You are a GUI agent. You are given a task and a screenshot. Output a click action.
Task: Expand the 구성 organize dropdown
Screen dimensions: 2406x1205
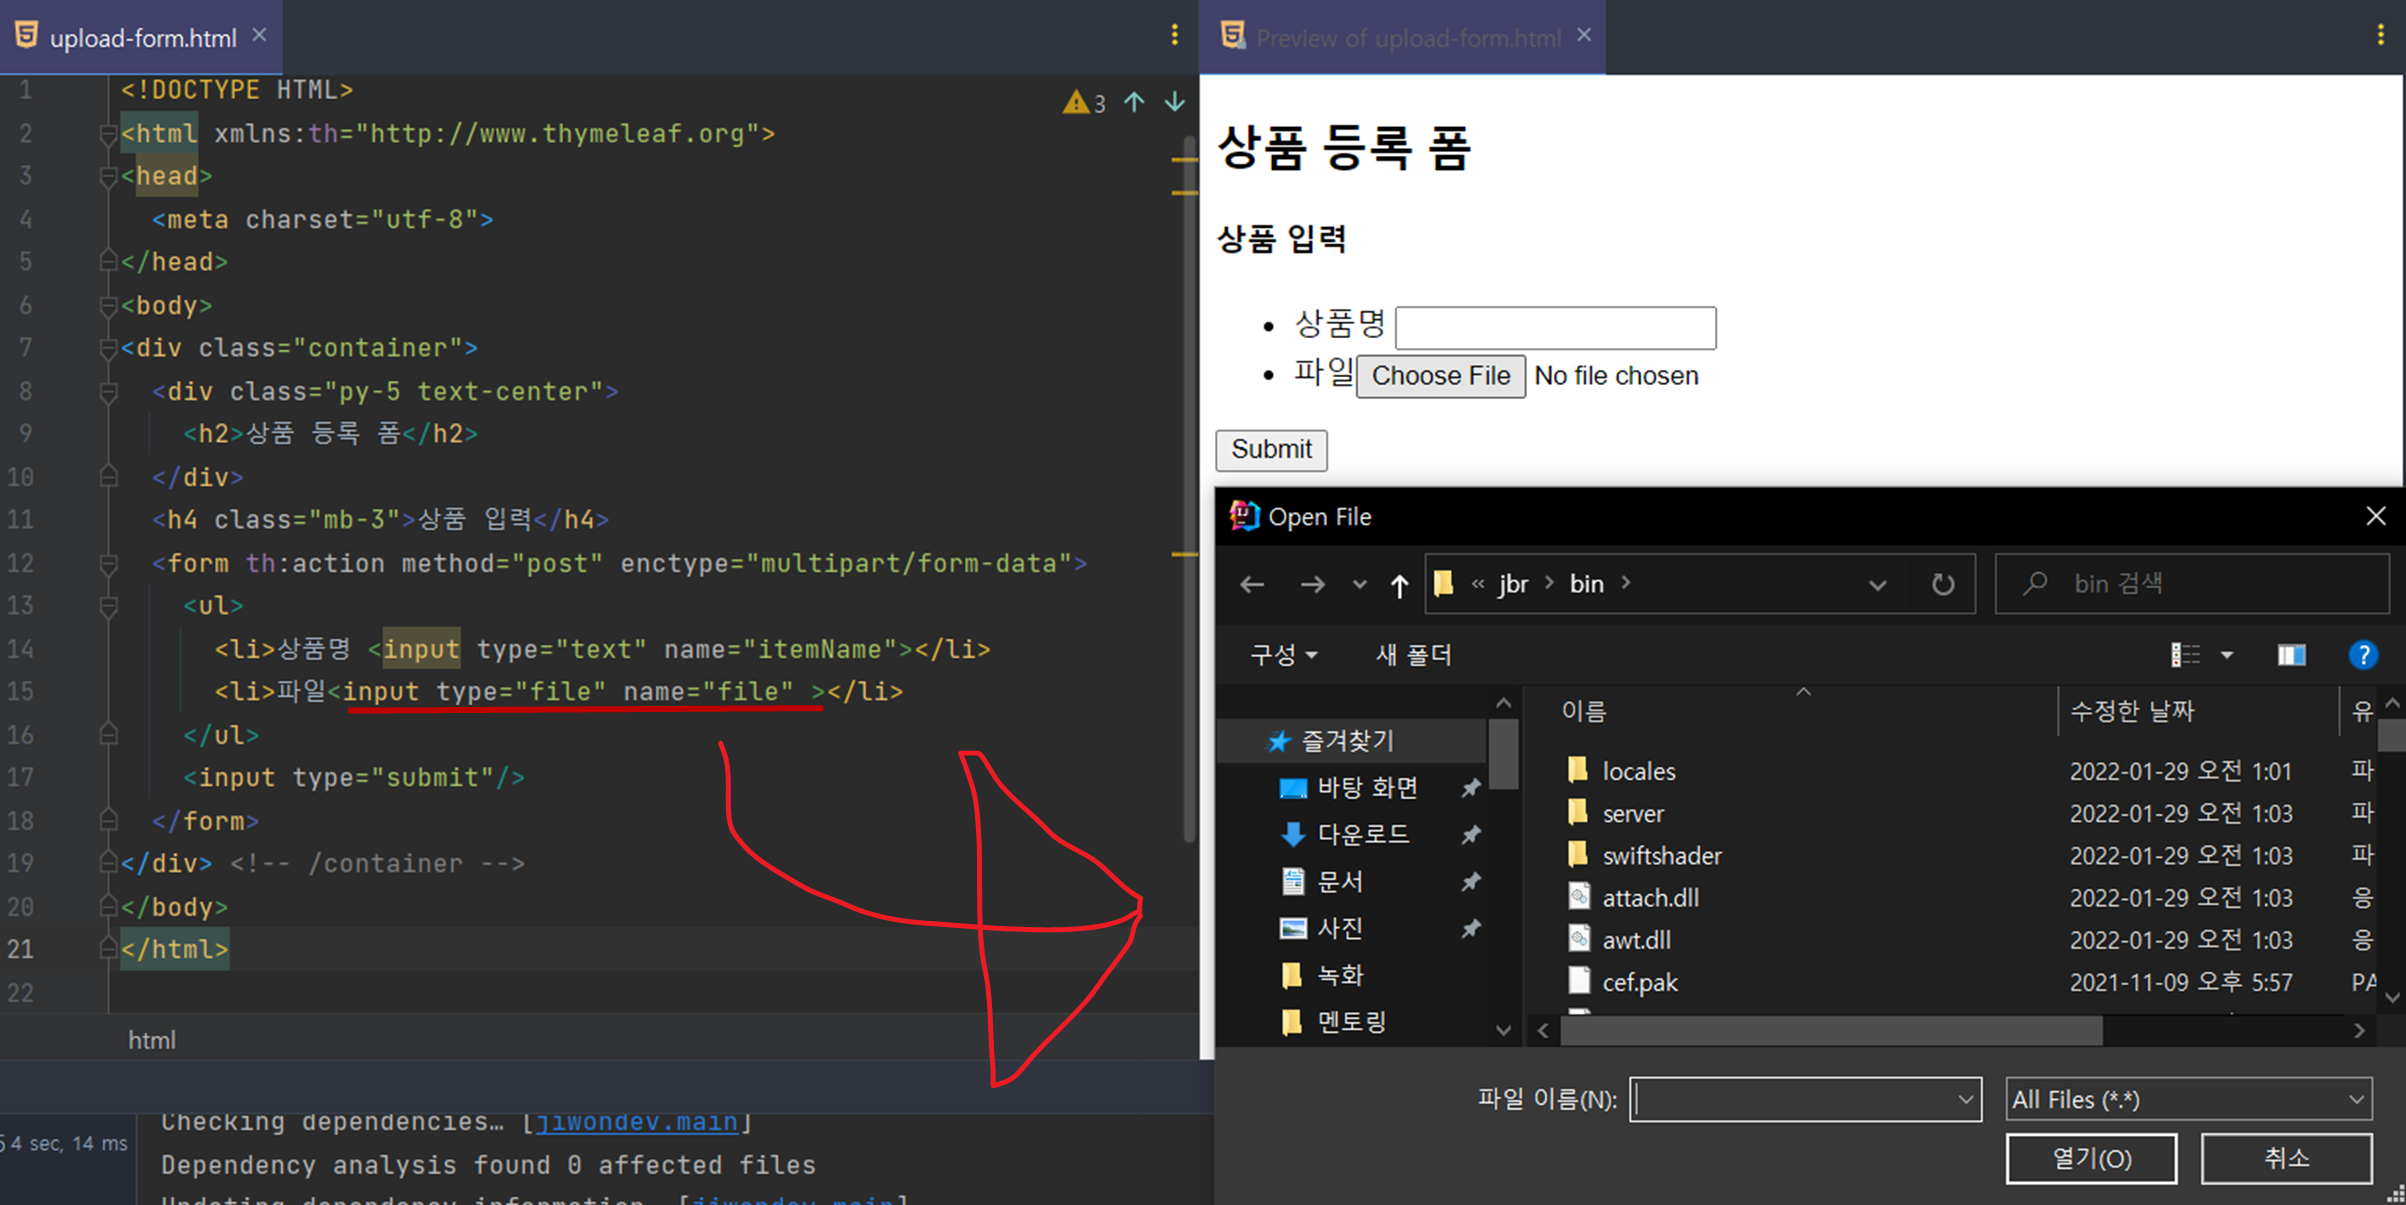coord(1283,655)
